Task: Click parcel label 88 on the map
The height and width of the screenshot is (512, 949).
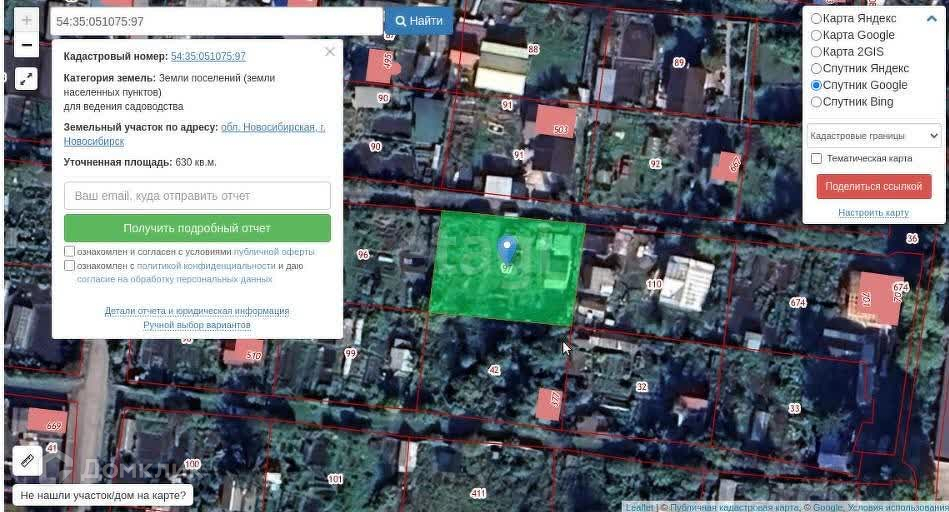Action: pyautogui.click(x=533, y=49)
